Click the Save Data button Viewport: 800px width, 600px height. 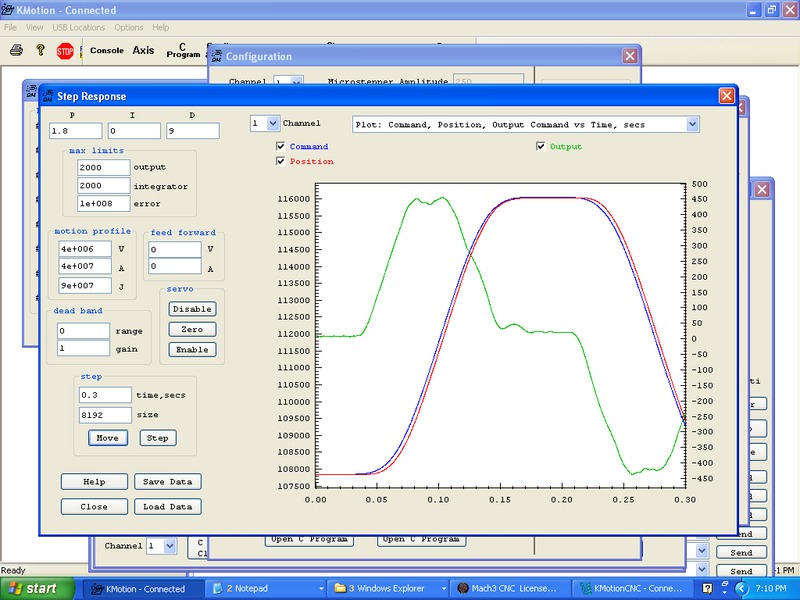click(167, 482)
